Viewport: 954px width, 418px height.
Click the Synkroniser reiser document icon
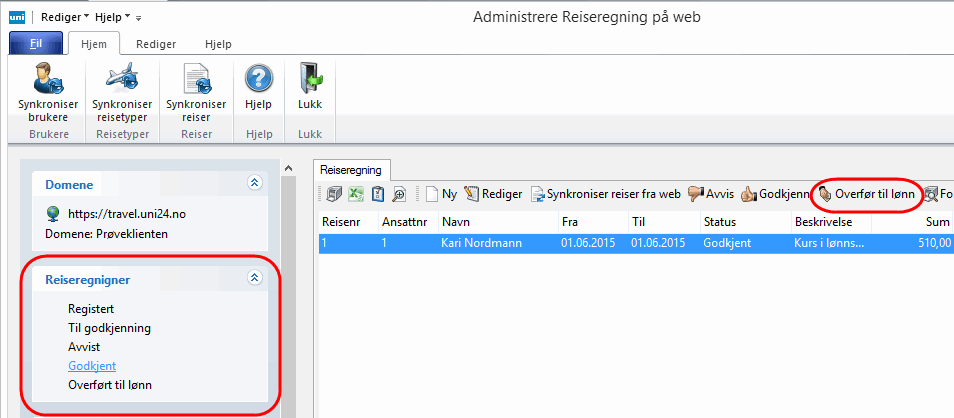point(196,80)
